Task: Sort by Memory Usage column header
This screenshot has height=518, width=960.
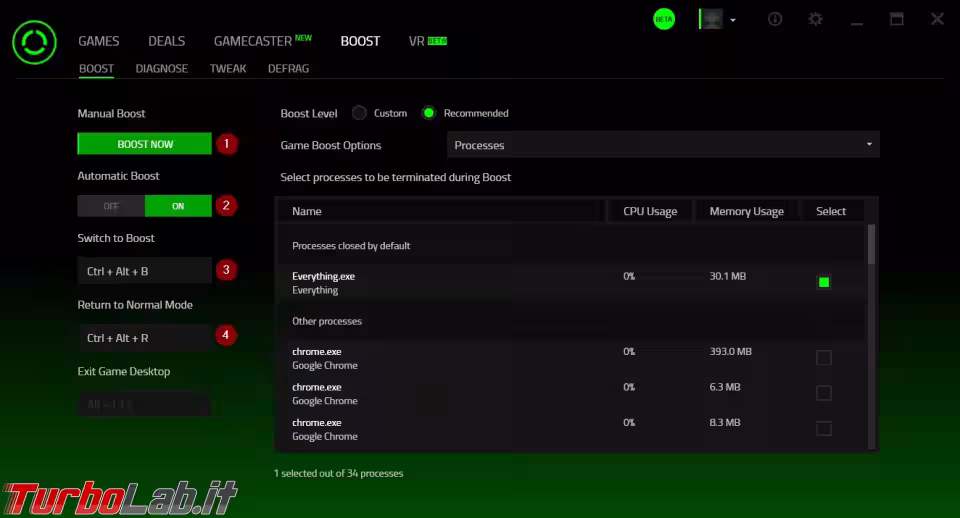Action: (x=746, y=211)
